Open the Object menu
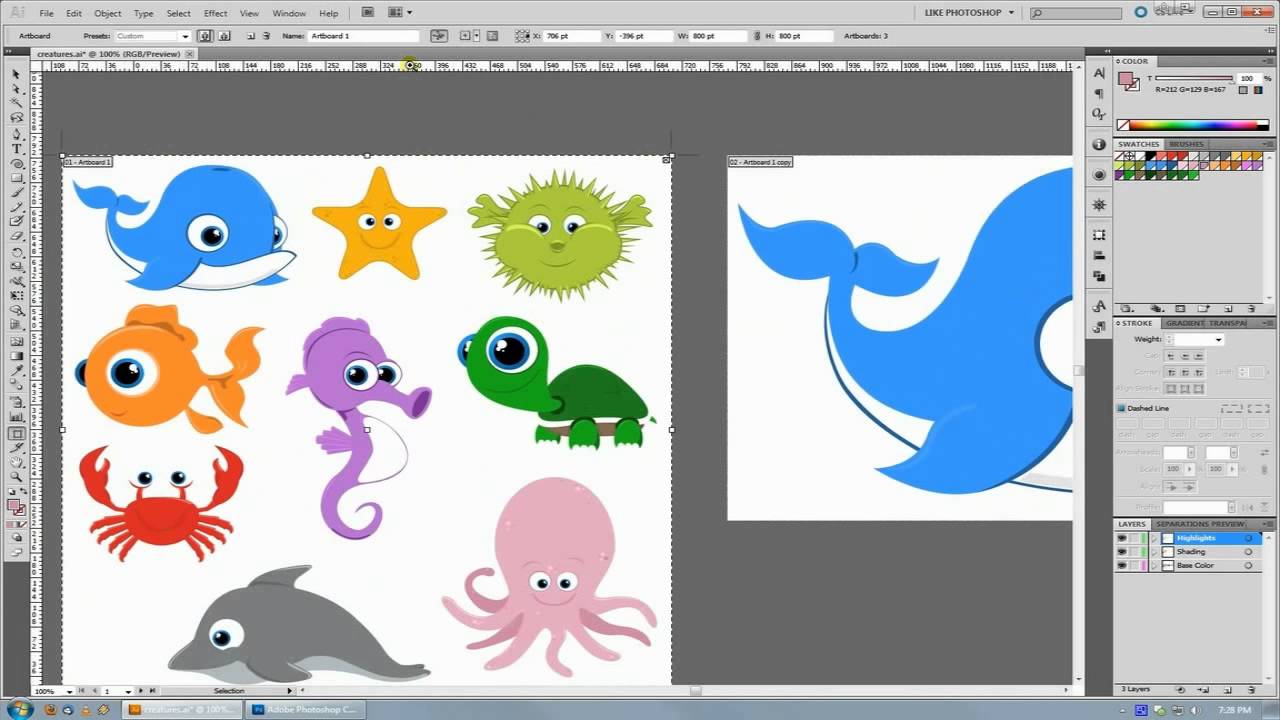1280x720 pixels. coord(107,13)
